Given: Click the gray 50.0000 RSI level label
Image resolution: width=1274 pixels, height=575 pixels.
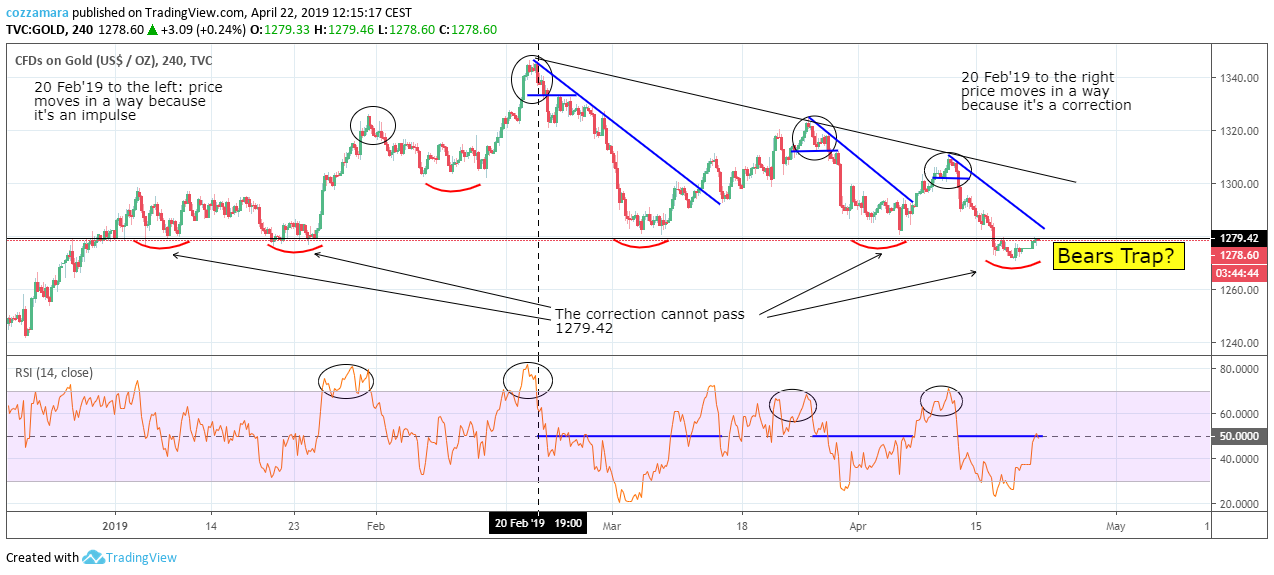Looking at the screenshot, I should click(1241, 436).
